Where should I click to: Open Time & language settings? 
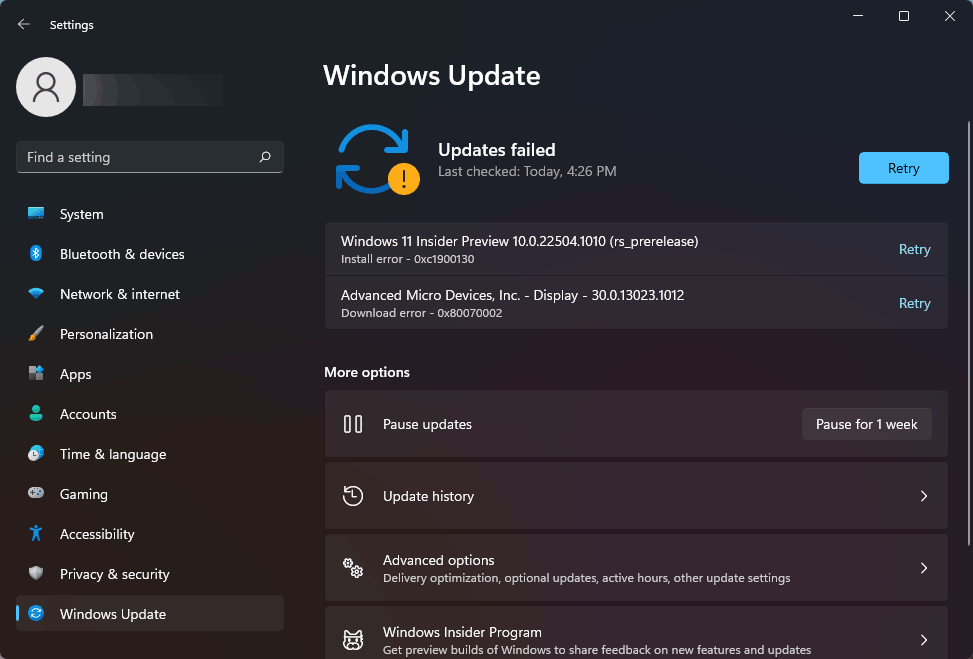pos(112,454)
